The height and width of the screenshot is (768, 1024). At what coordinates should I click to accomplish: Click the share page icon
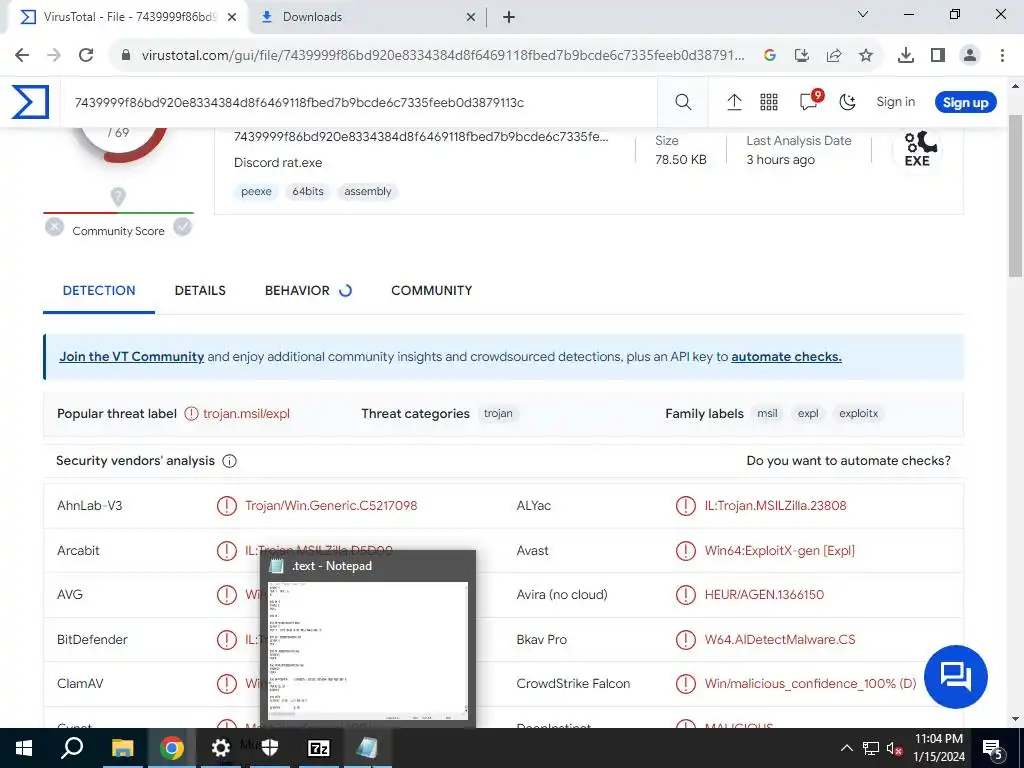click(834, 56)
